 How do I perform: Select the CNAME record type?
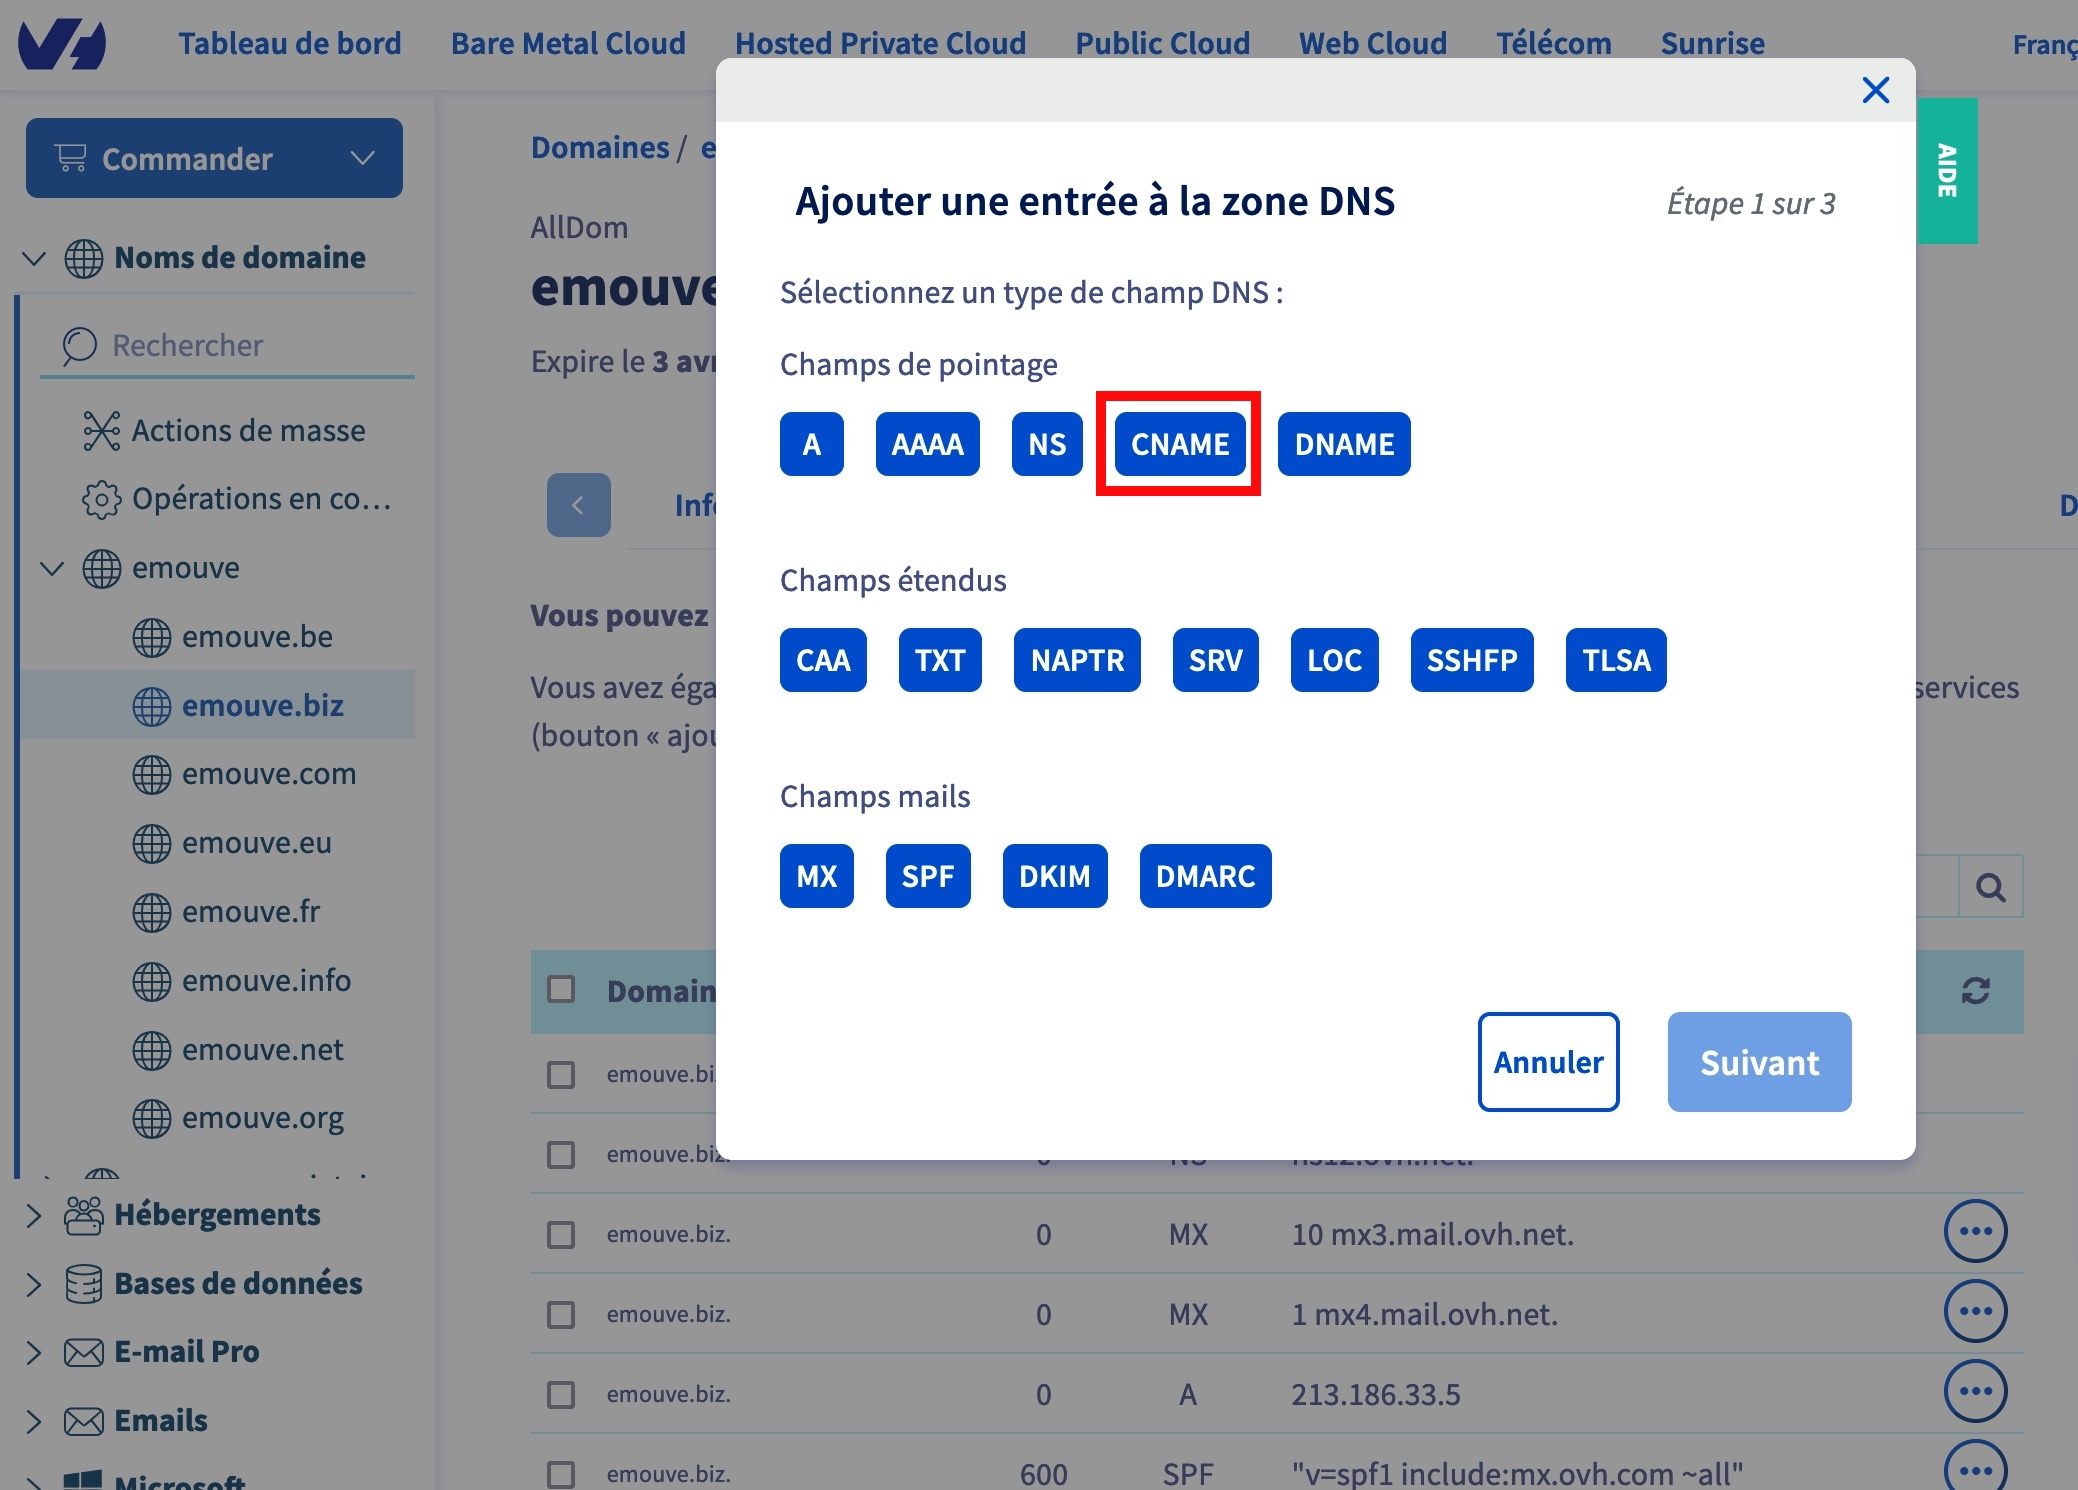coord(1179,444)
